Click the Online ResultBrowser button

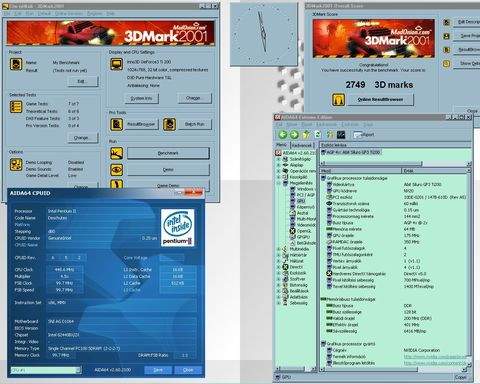pos(380,100)
